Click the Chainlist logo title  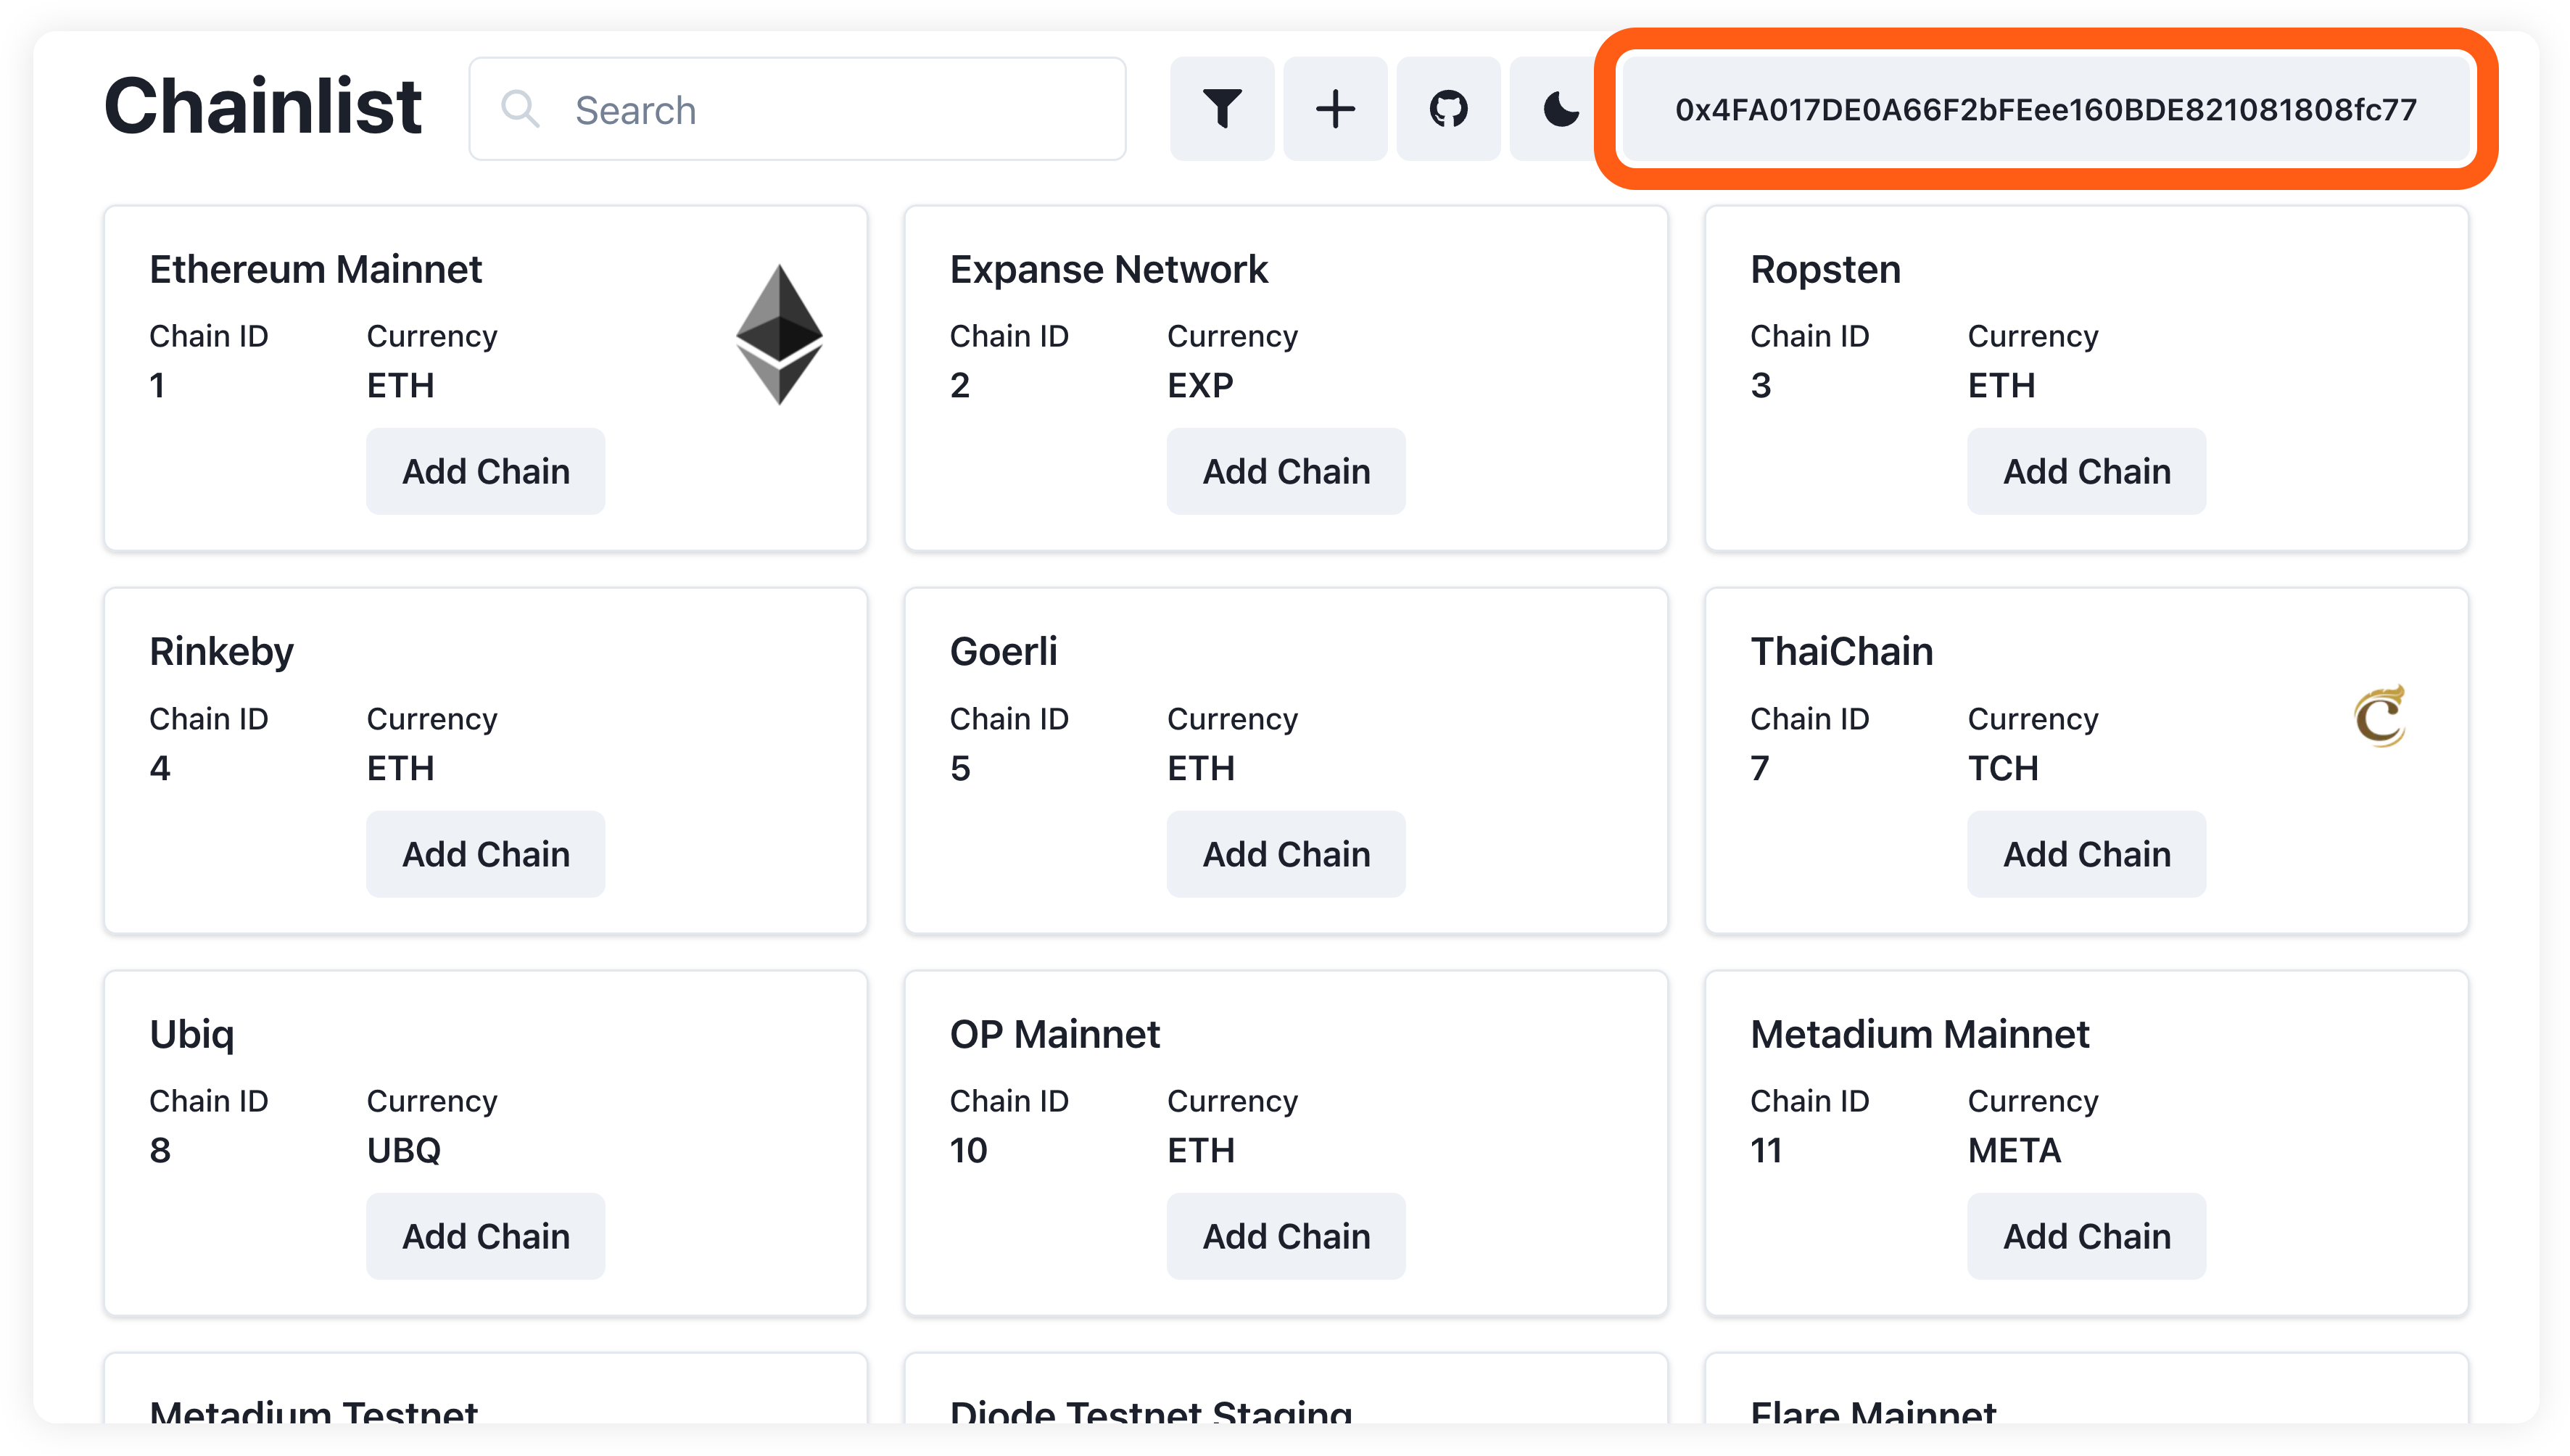(x=263, y=106)
